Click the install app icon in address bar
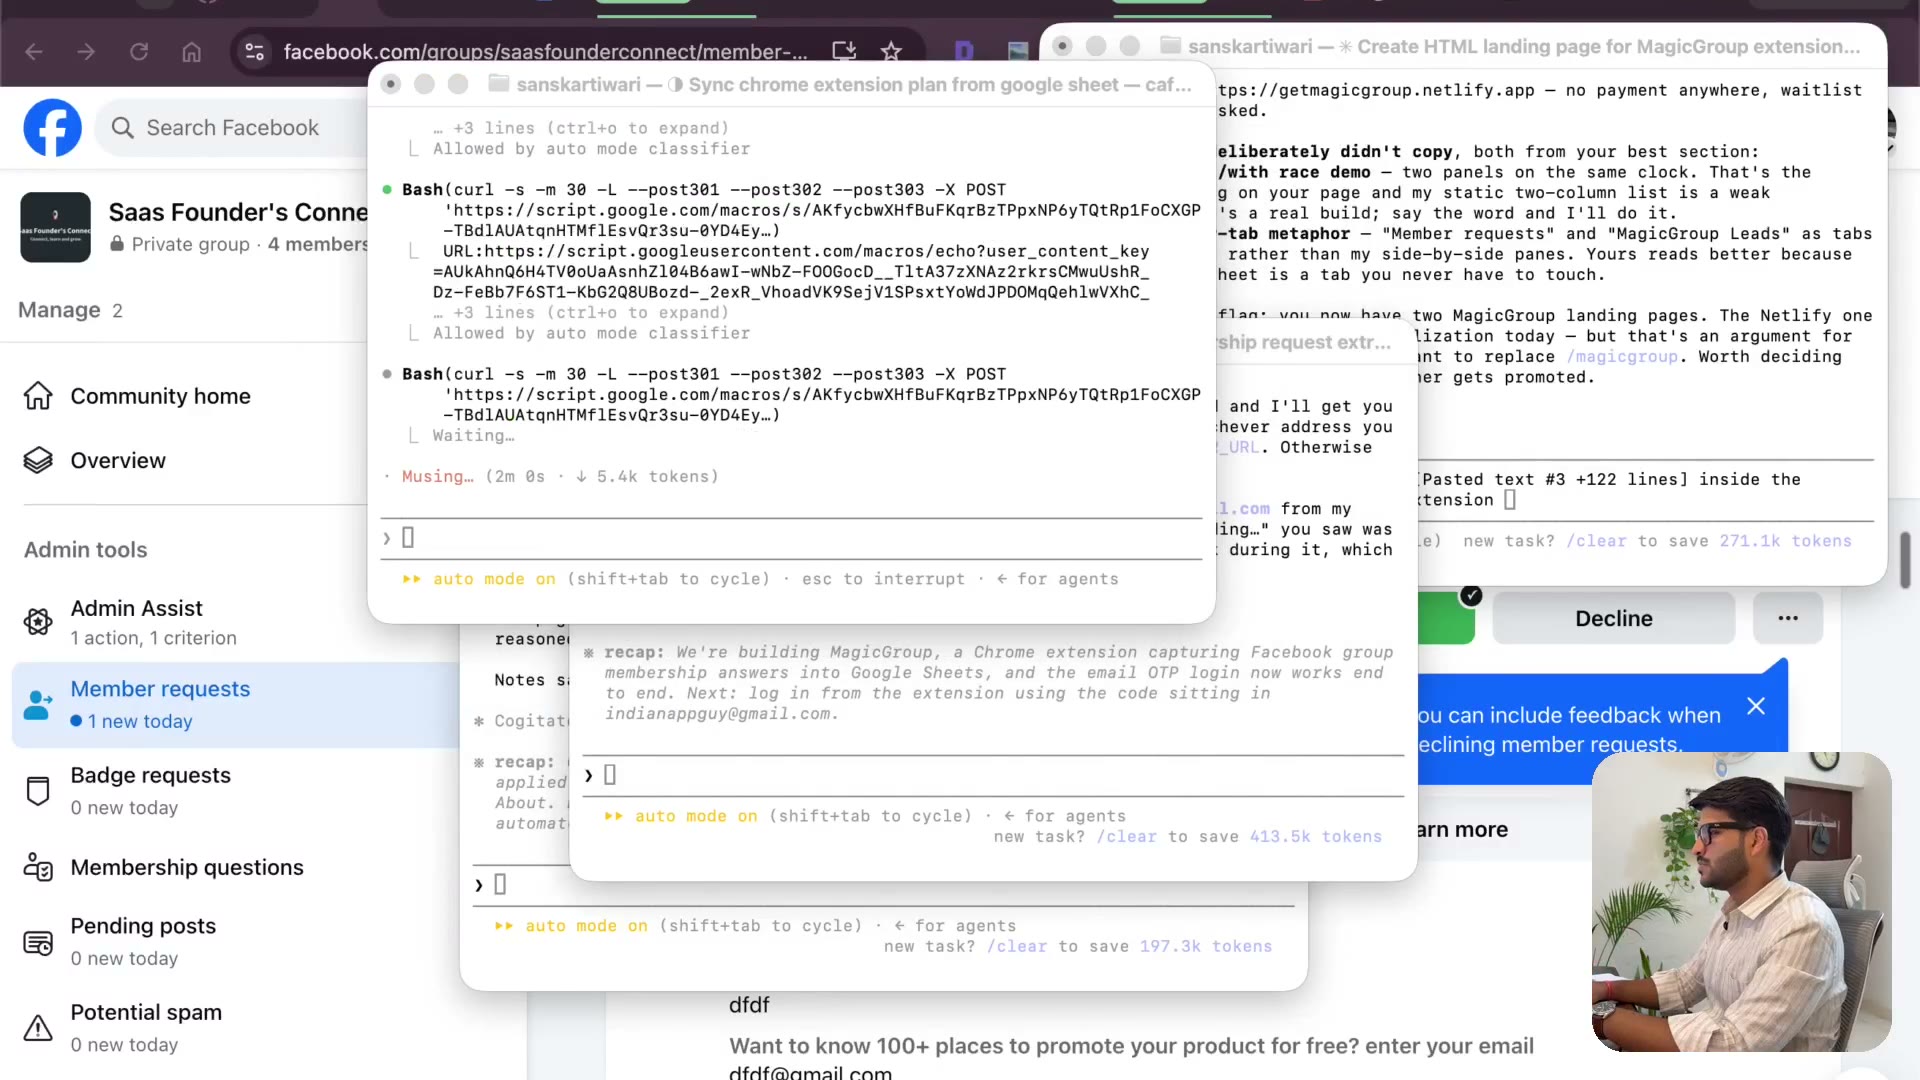 [844, 51]
